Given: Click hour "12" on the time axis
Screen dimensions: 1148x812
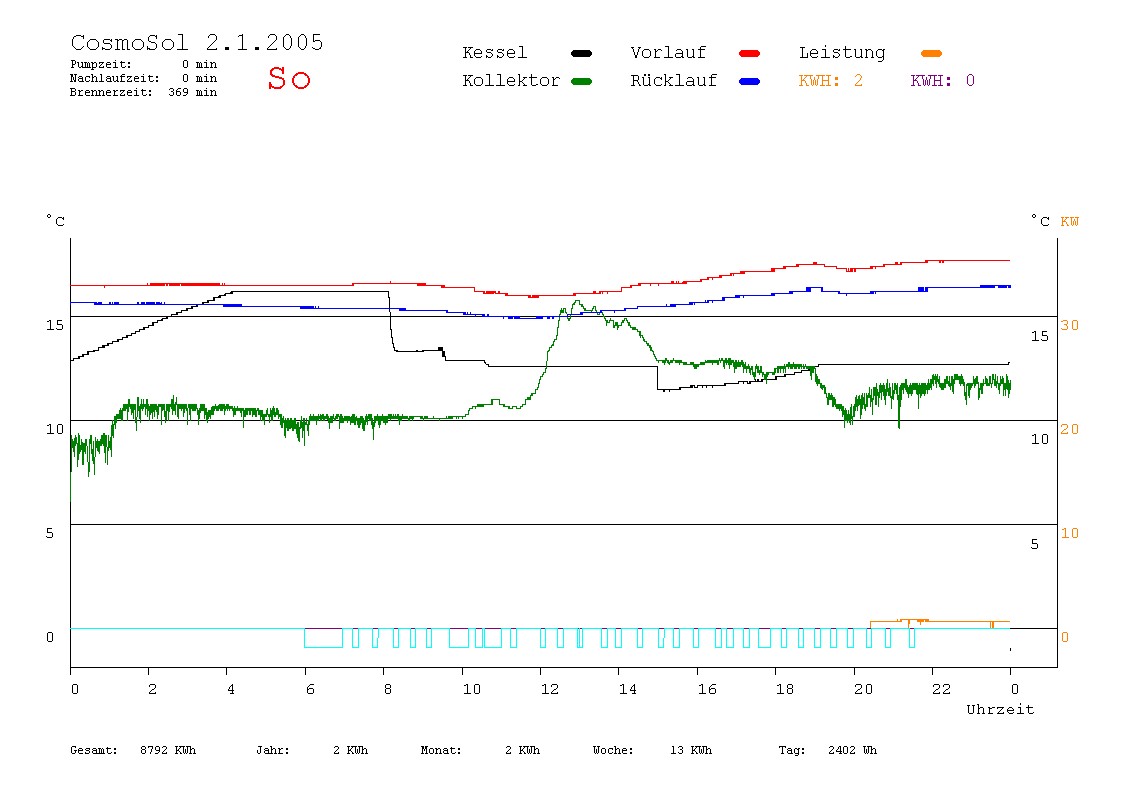Looking at the screenshot, I should coord(550,689).
